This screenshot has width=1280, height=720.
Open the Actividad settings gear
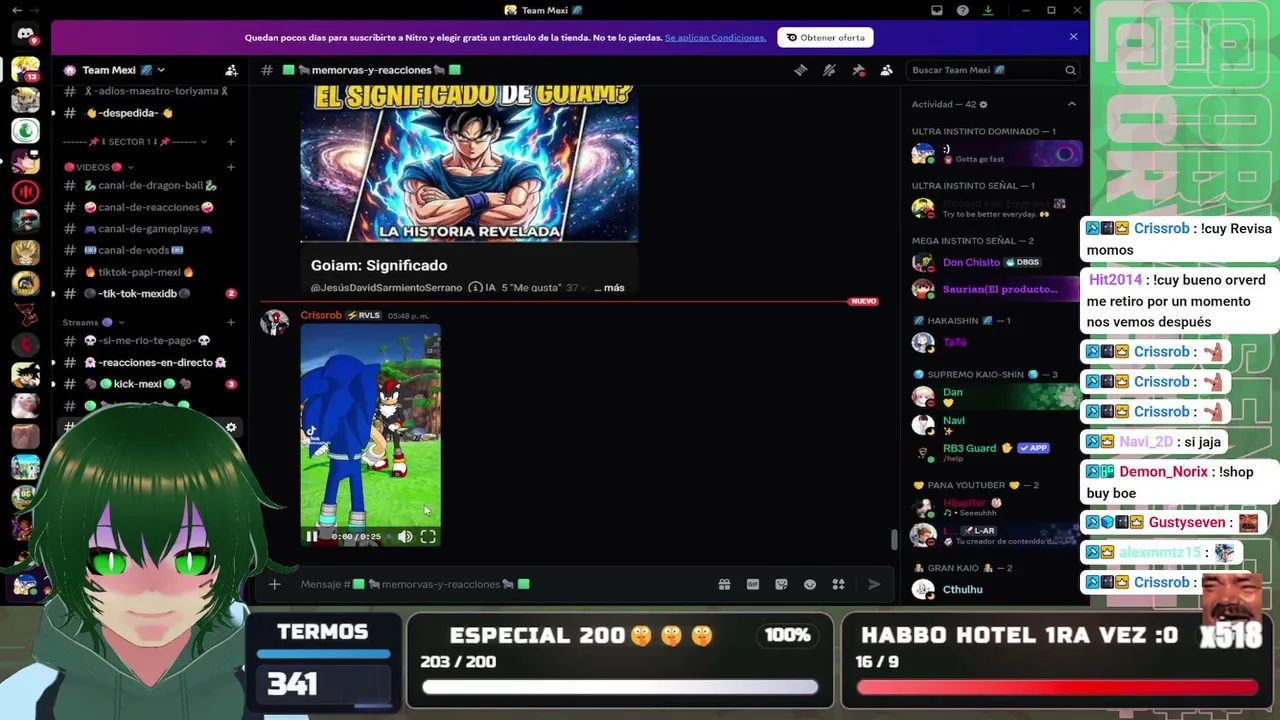coord(983,104)
